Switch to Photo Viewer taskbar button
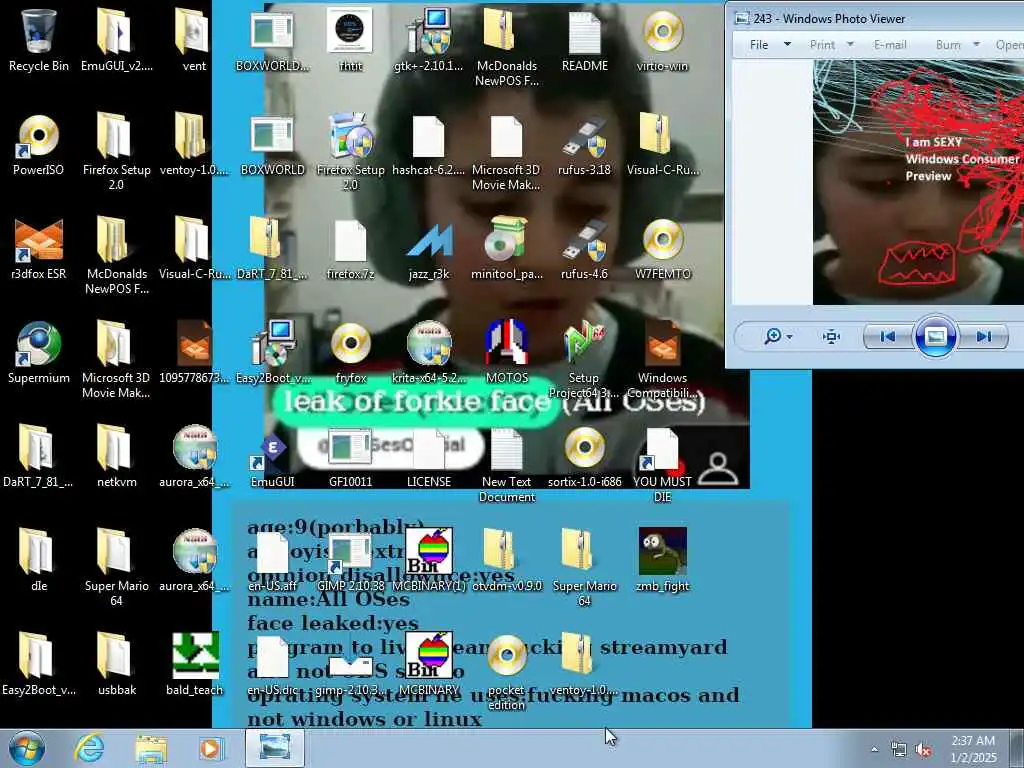 (x=274, y=748)
